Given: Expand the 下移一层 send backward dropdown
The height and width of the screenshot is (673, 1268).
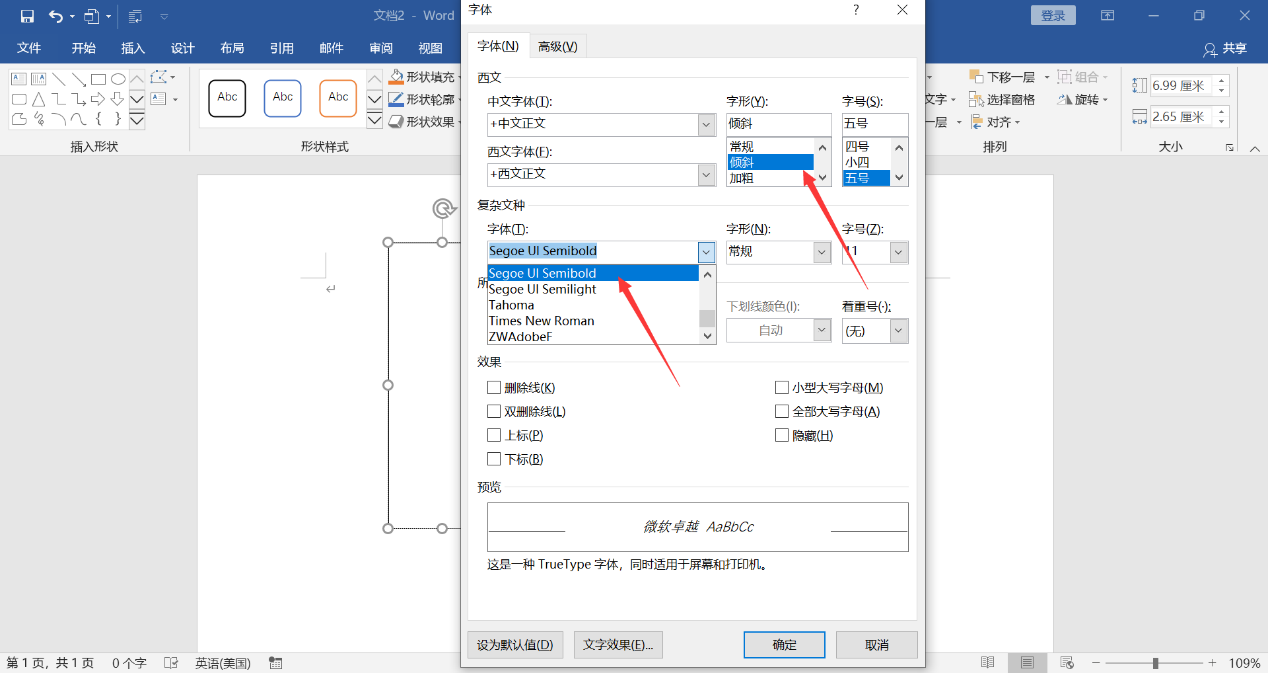Looking at the screenshot, I should 1047,77.
